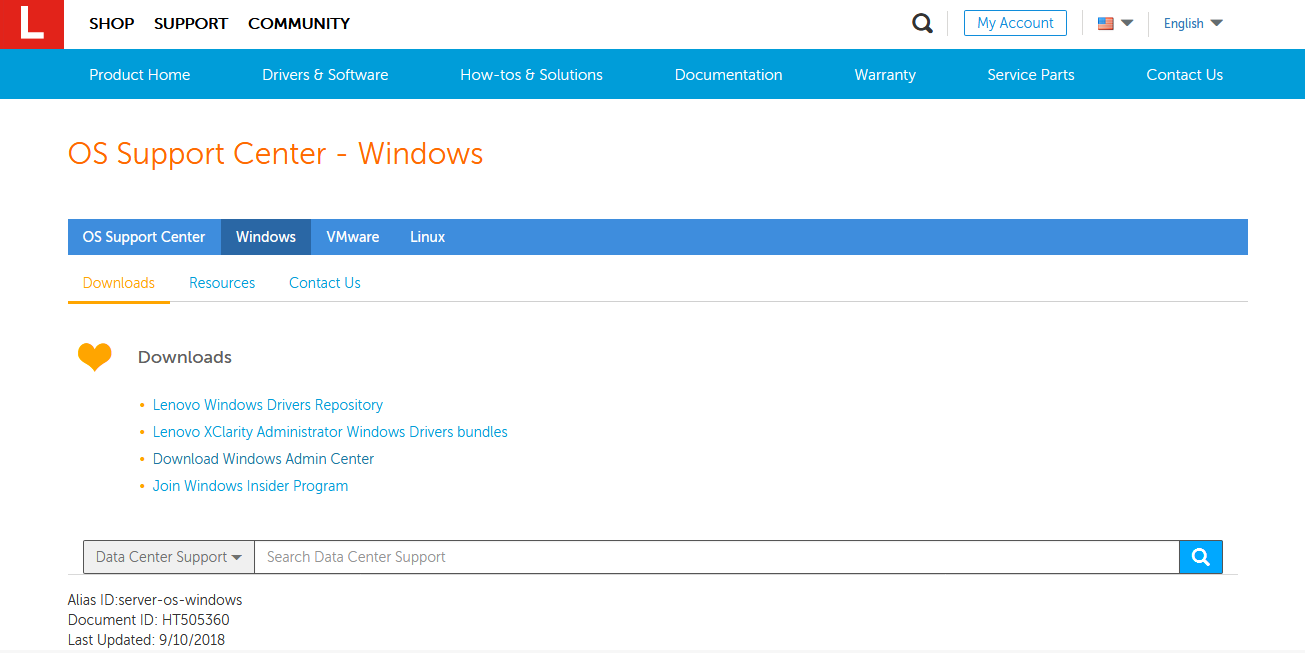This screenshot has width=1305, height=653.
Task: Open the Warranty page
Action: tap(884, 74)
